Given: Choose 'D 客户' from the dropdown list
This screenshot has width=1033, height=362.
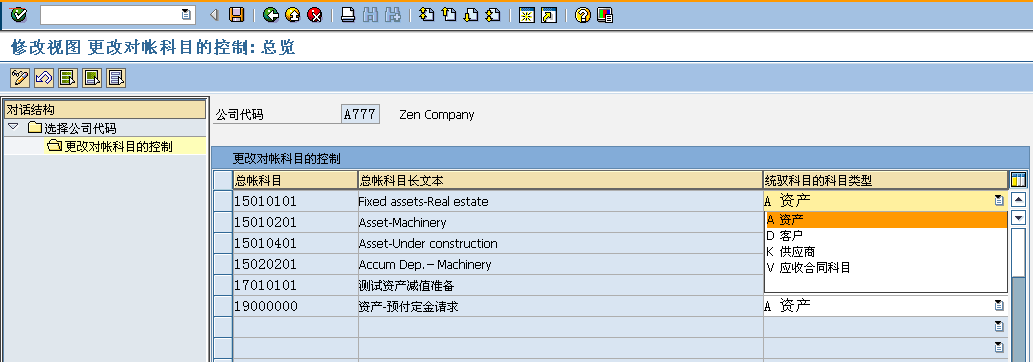Looking at the screenshot, I should pos(886,236).
